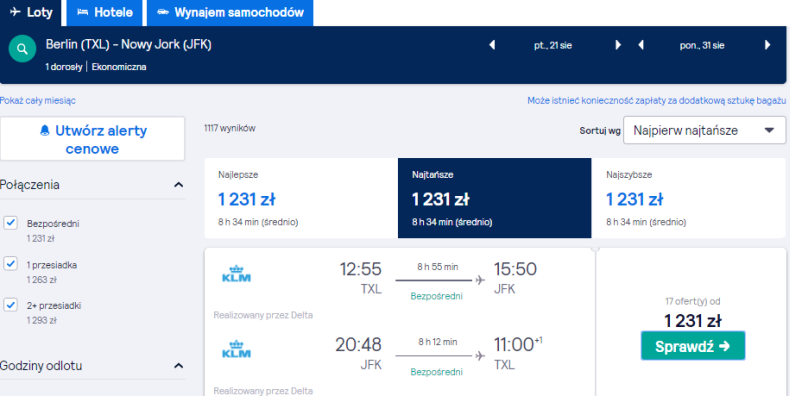Click the bell icon for price alerts
Viewport: 790px width, 396px height.
point(45,131)
